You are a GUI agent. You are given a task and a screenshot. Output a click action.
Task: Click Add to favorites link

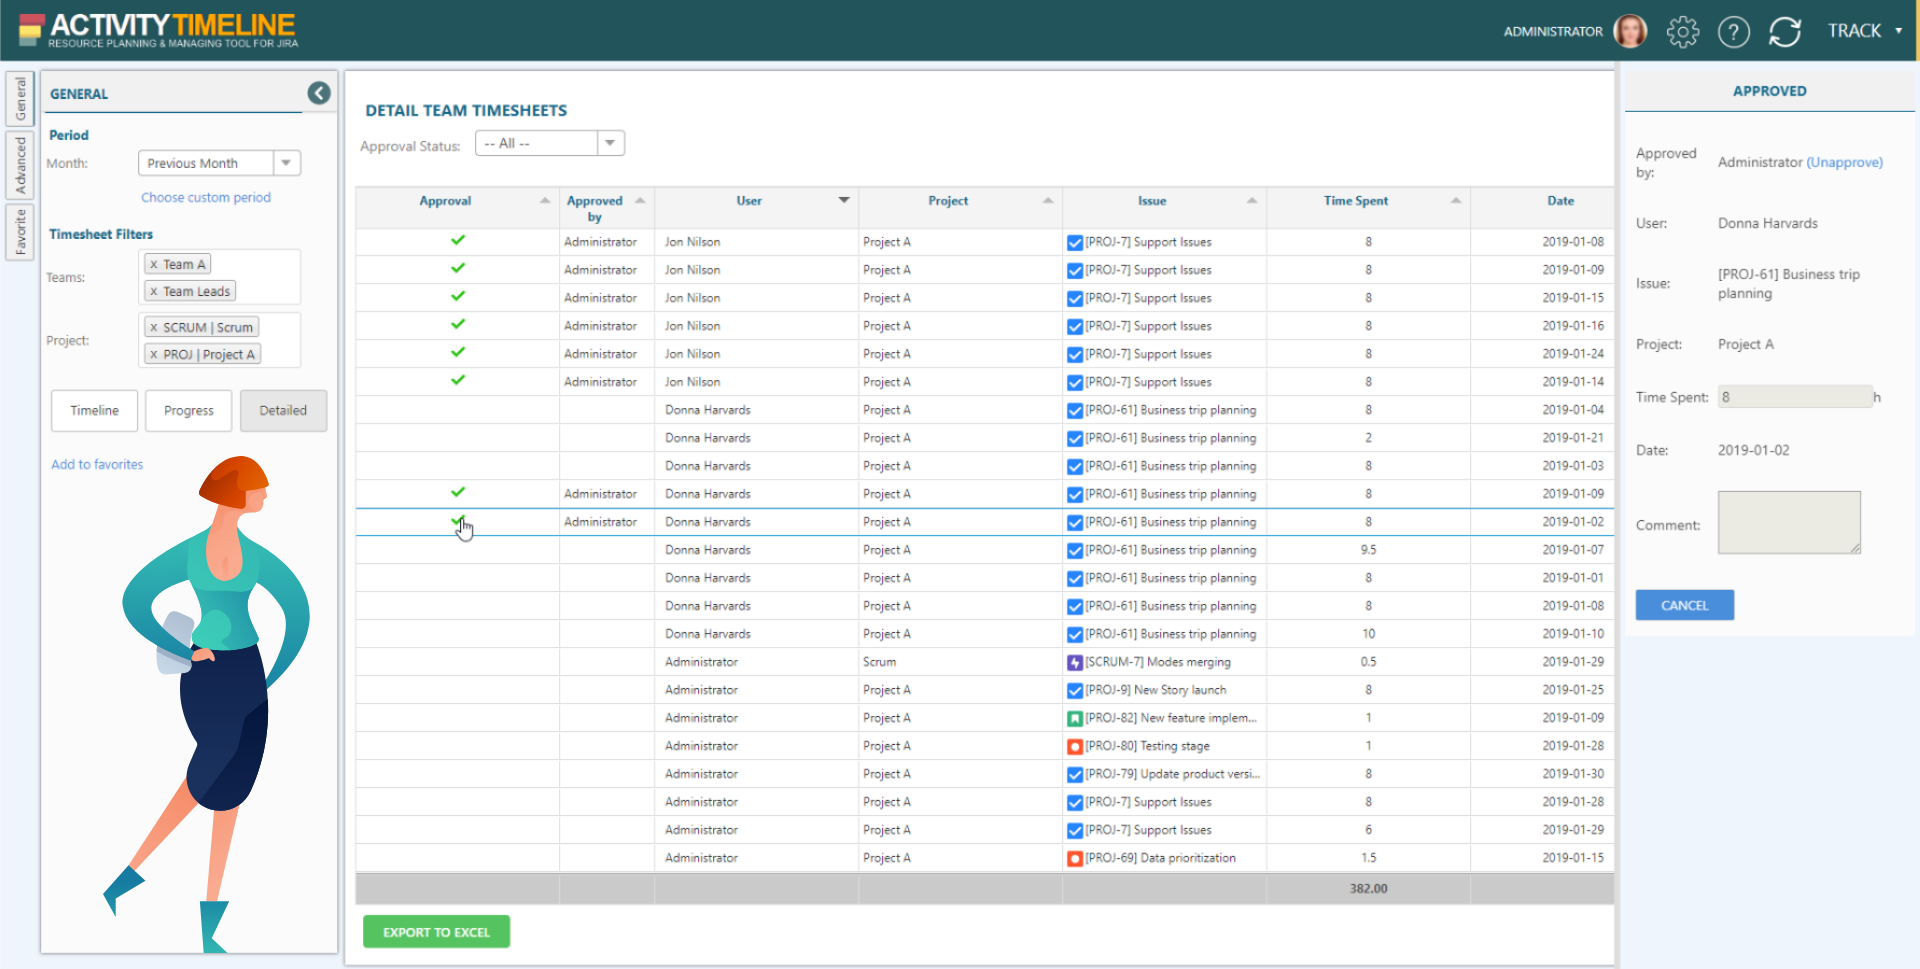click(97, 465)
